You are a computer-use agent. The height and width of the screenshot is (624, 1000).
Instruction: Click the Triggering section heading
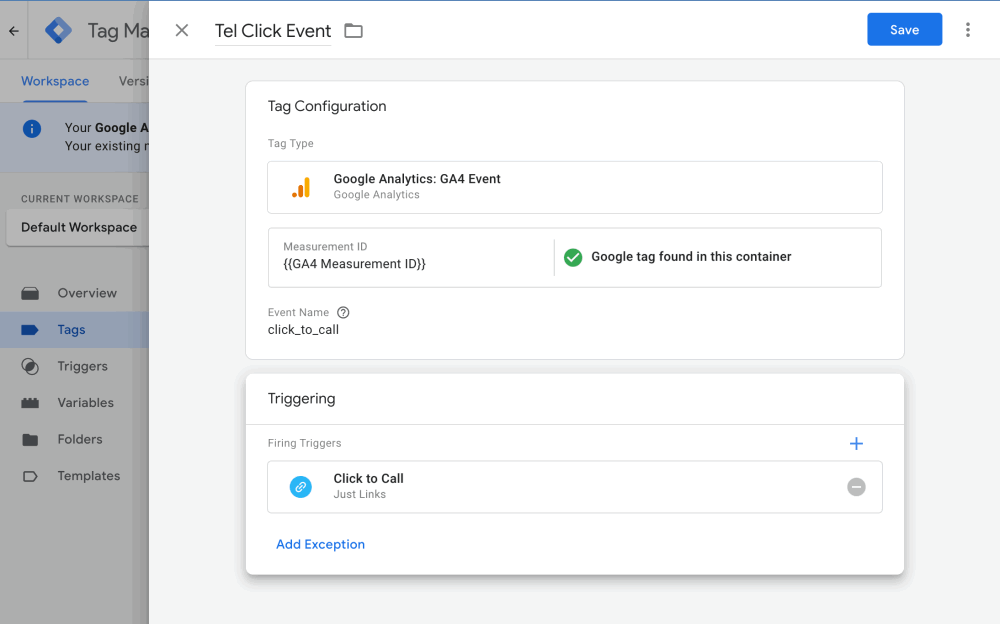[301, 399]
